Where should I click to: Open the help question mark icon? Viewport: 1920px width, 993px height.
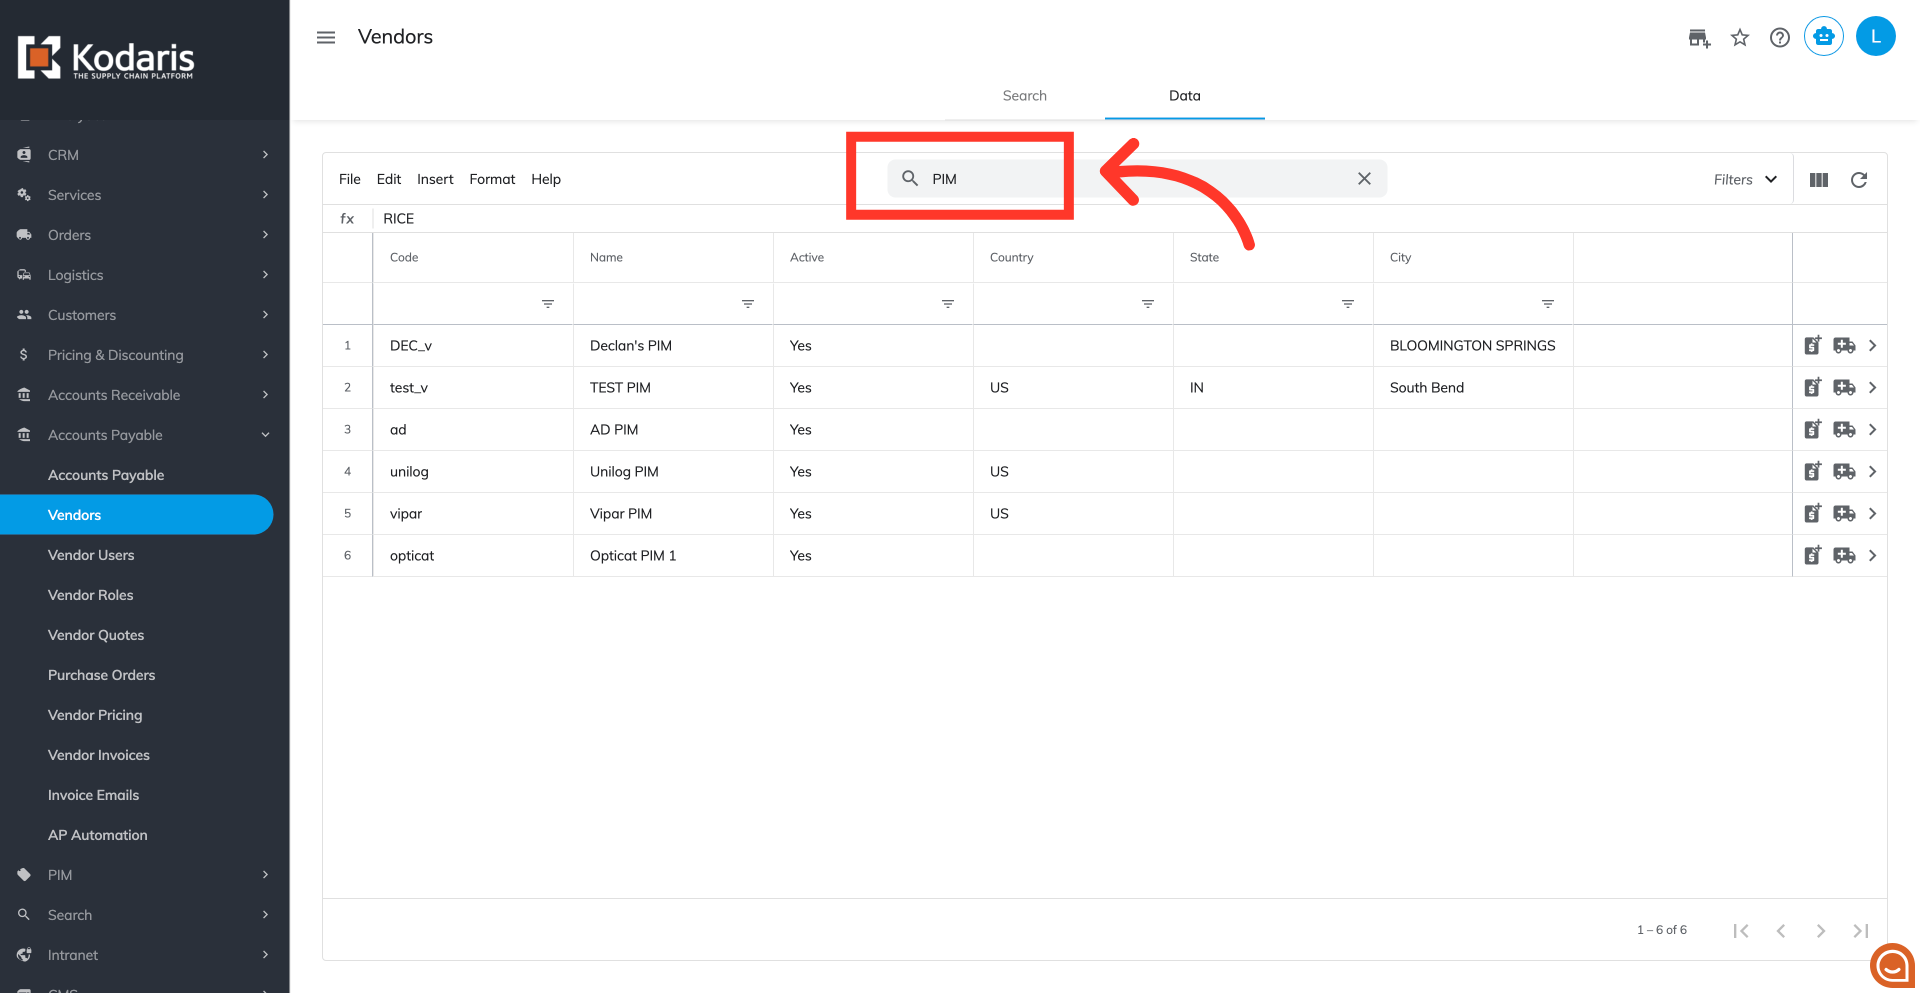1780,38
